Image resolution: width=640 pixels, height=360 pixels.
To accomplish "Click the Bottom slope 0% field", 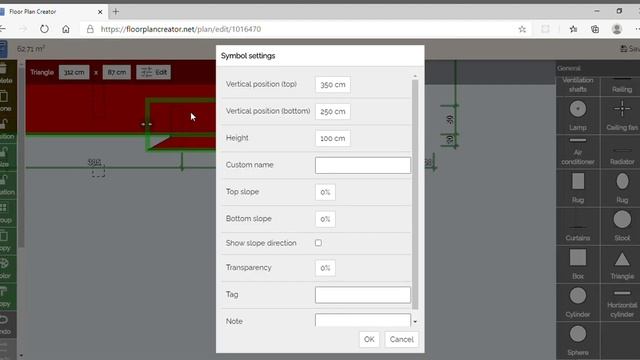I will [325, 219].
